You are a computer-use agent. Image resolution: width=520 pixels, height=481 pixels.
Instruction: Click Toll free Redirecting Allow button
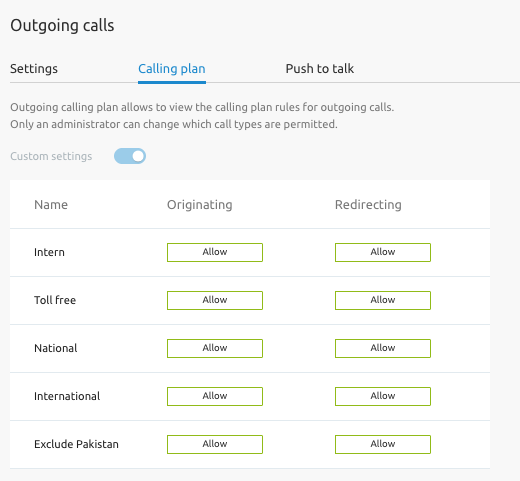tap(383, 300)
